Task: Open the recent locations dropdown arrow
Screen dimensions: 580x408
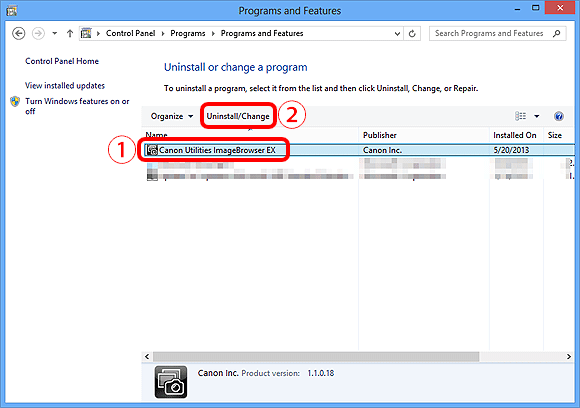Action: [x=54, y=33]
